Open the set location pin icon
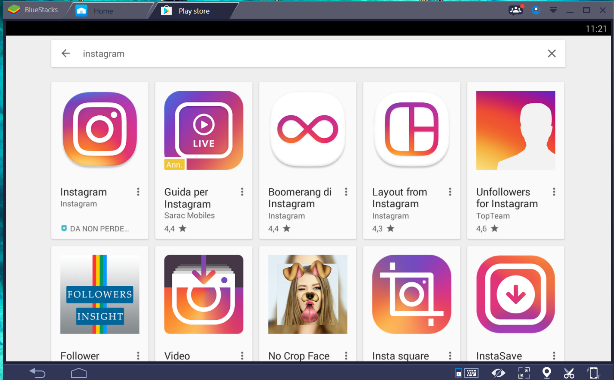Viewport: 614px width, 380px height. [547, 373]
